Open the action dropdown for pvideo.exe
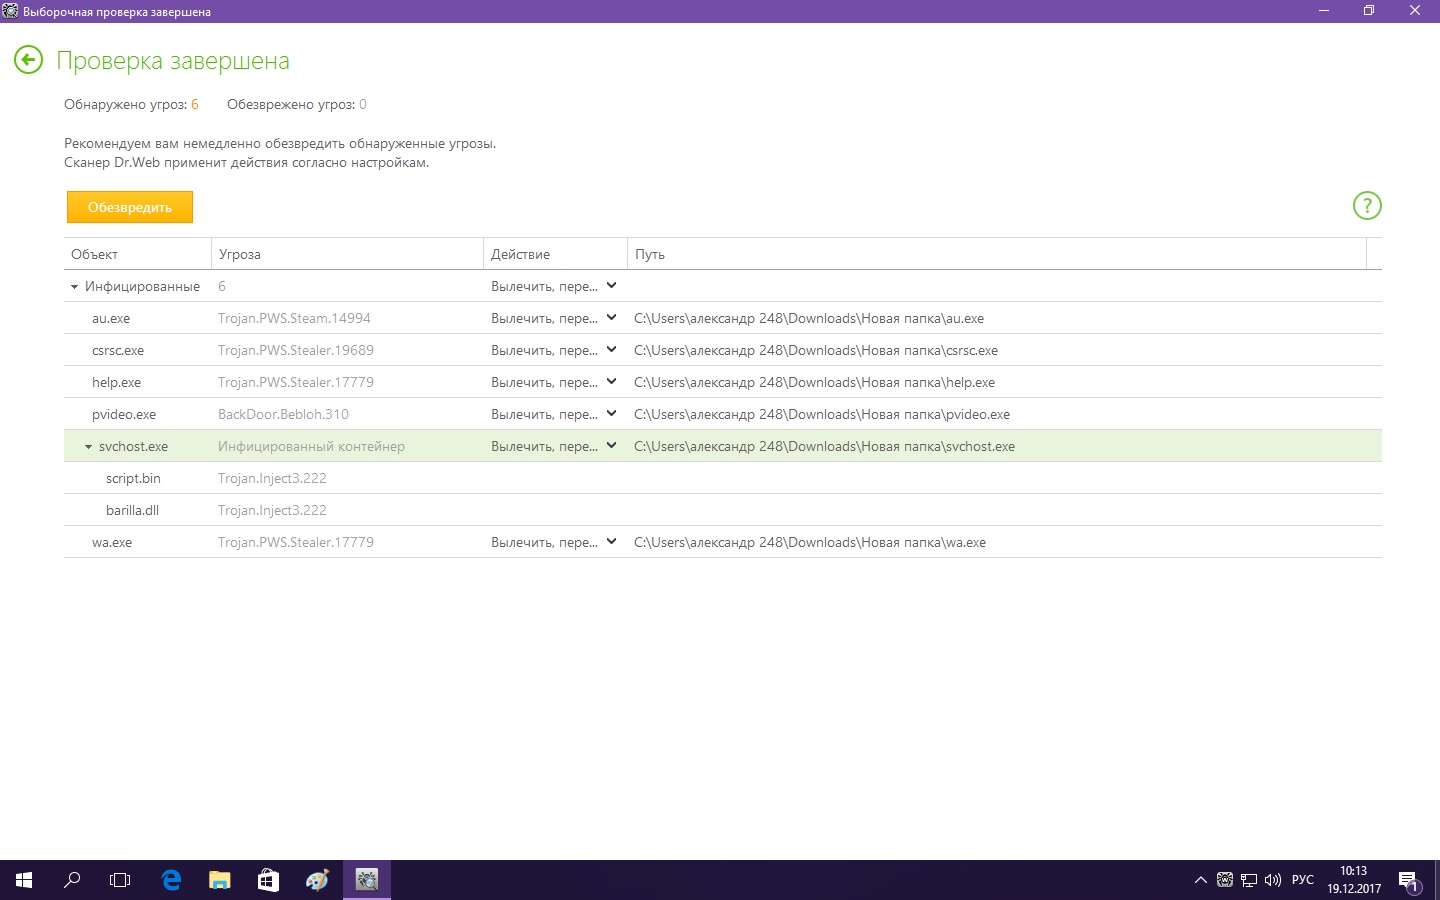 point(611,414)
